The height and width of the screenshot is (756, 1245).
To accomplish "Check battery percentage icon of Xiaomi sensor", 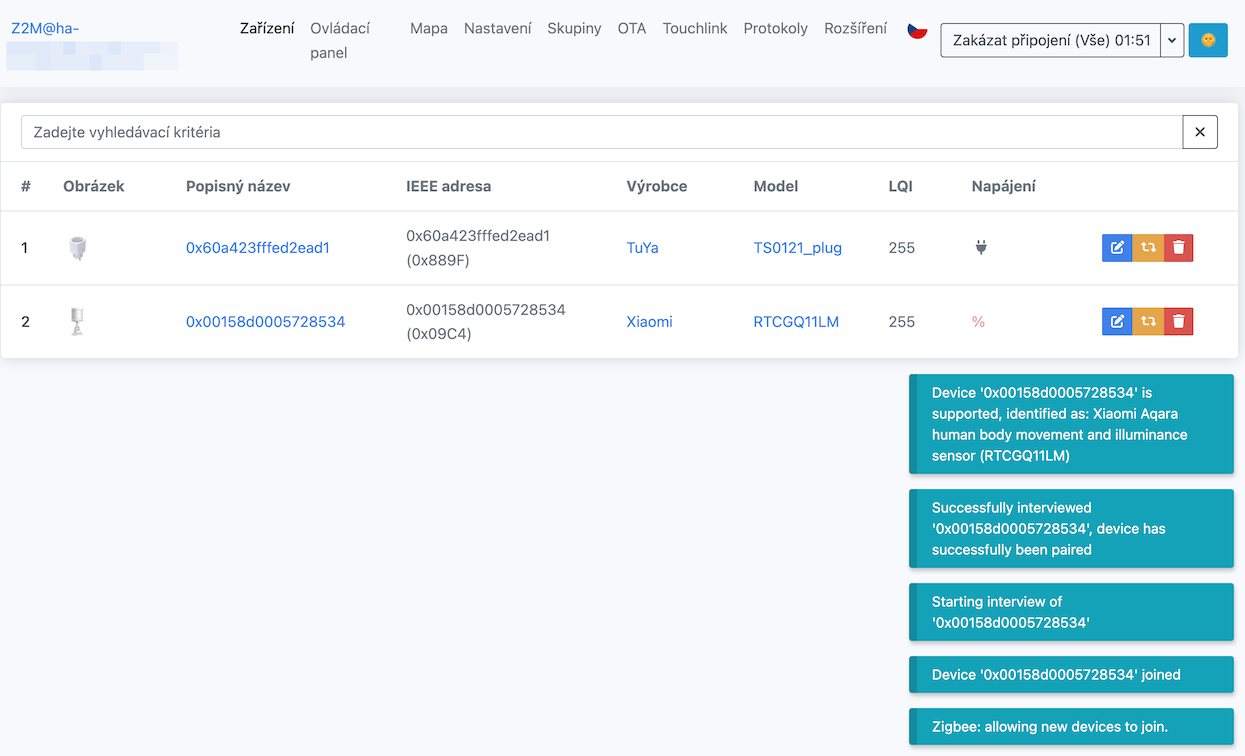I will click(981, 321).
